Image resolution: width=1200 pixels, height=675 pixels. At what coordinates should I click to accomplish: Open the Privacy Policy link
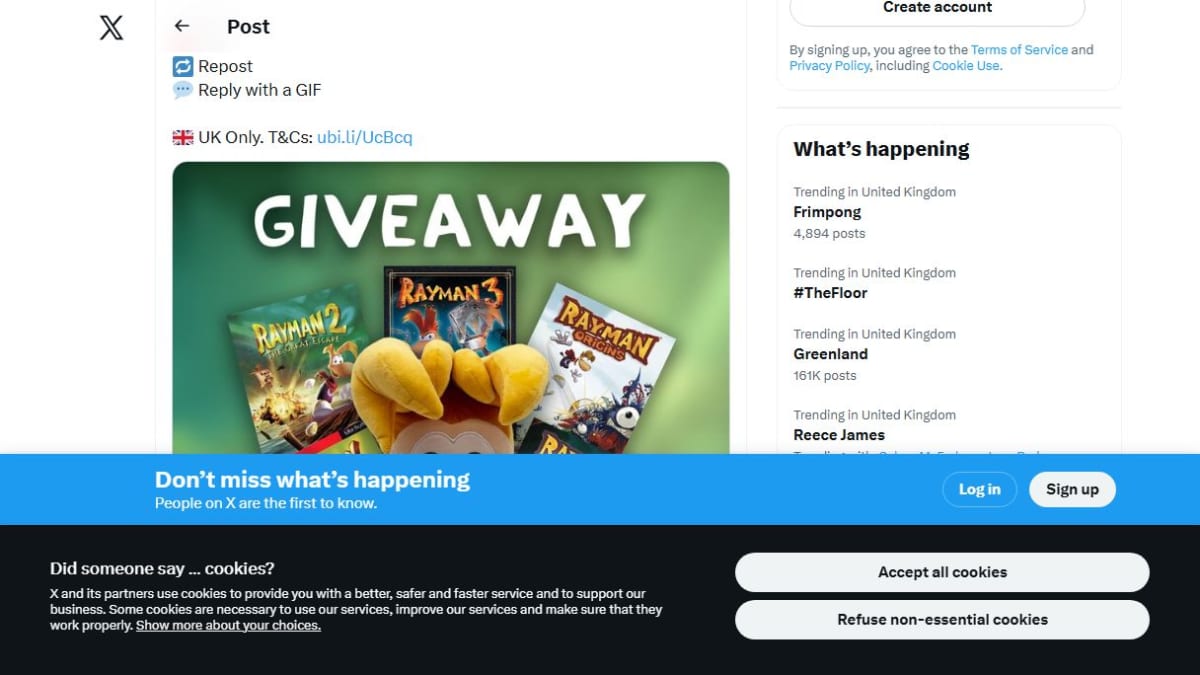point(830,65)
